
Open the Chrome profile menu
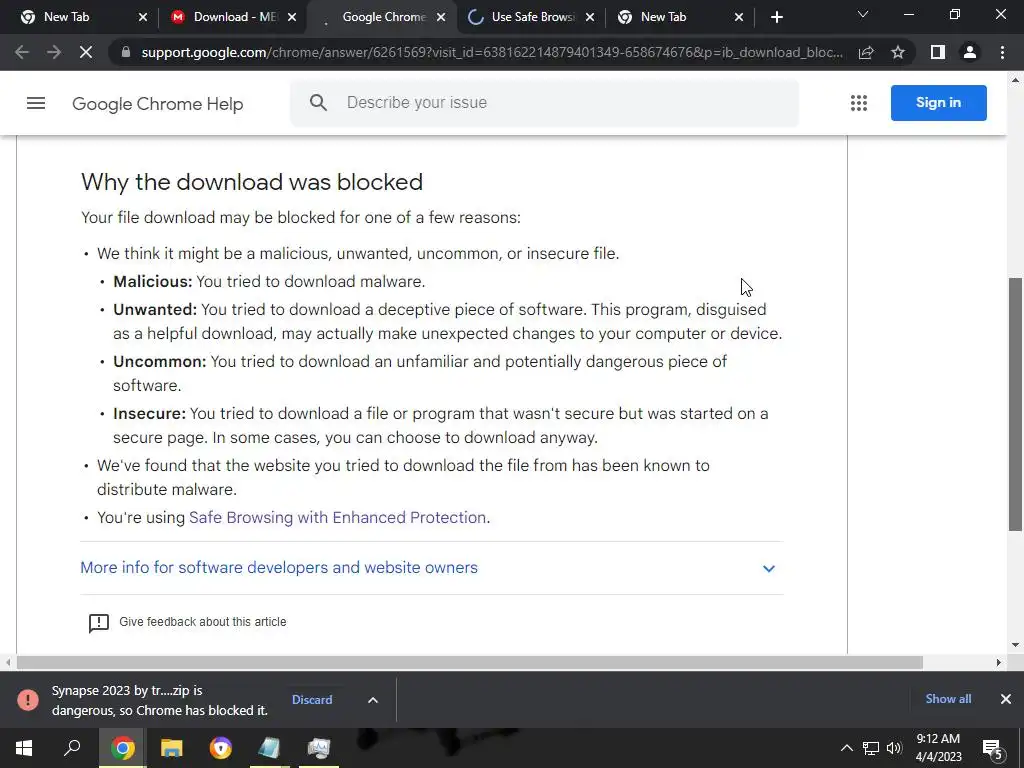970,52
